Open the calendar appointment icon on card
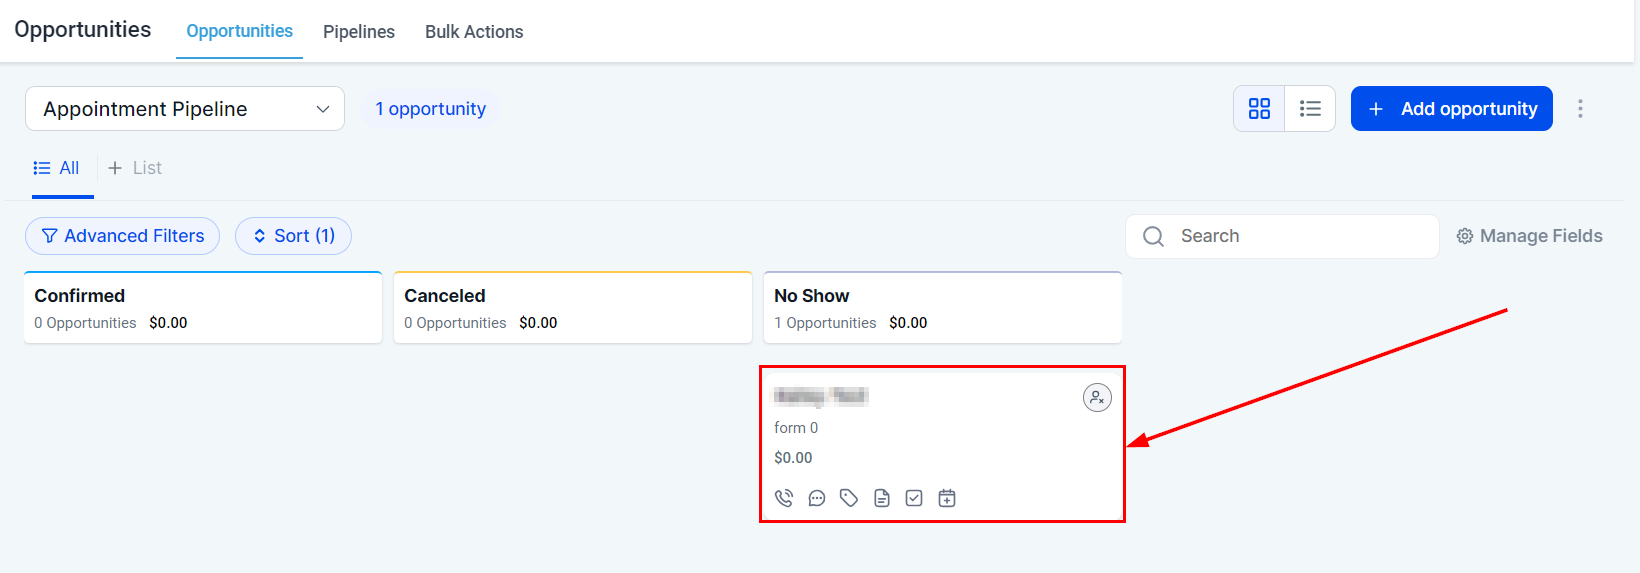The width and height of the screenshot is (1640, 573). (x=947, y=498)
